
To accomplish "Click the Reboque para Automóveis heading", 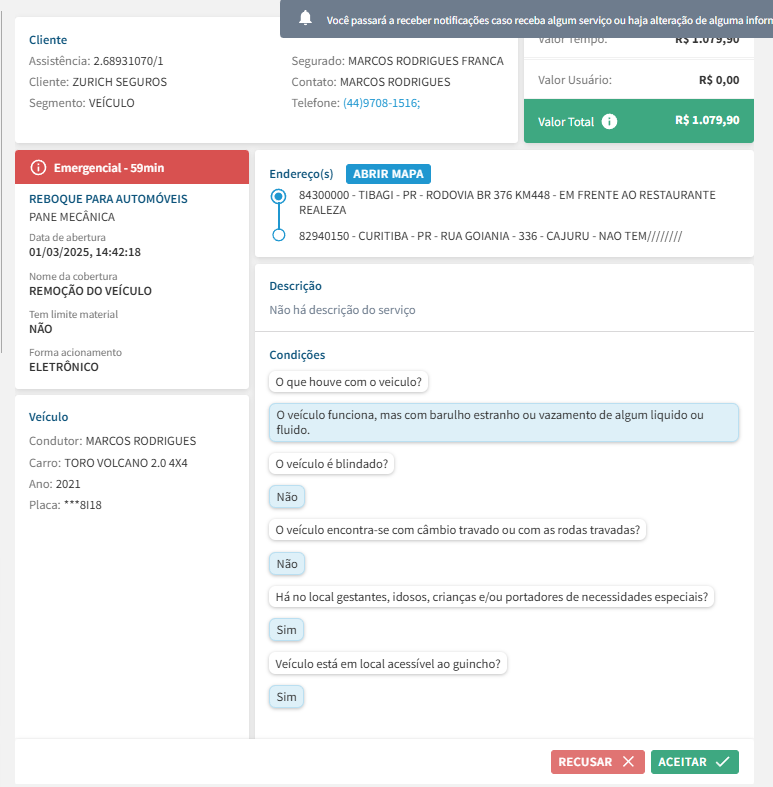I will (x=108, y=199).
